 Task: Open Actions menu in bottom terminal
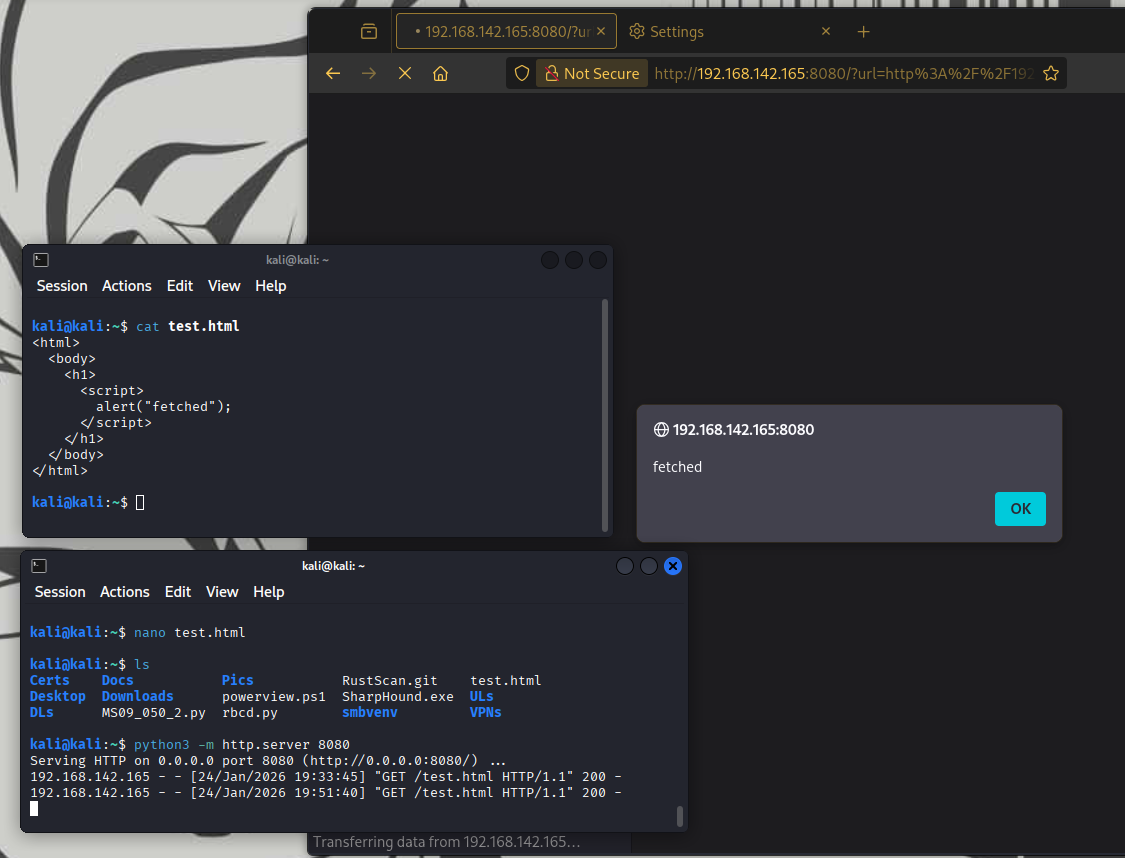point(125,592)
